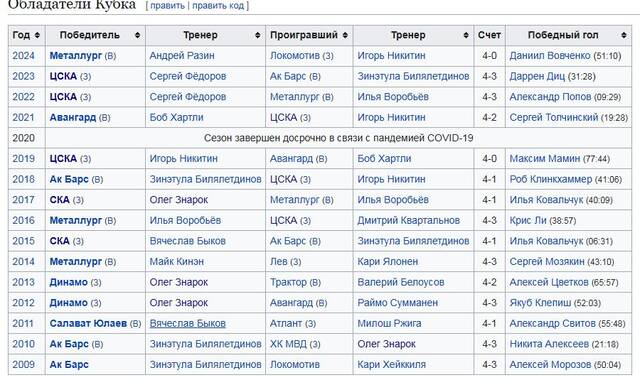Open ХК МВД team link

pyautogui.click(x=288, y=344)
